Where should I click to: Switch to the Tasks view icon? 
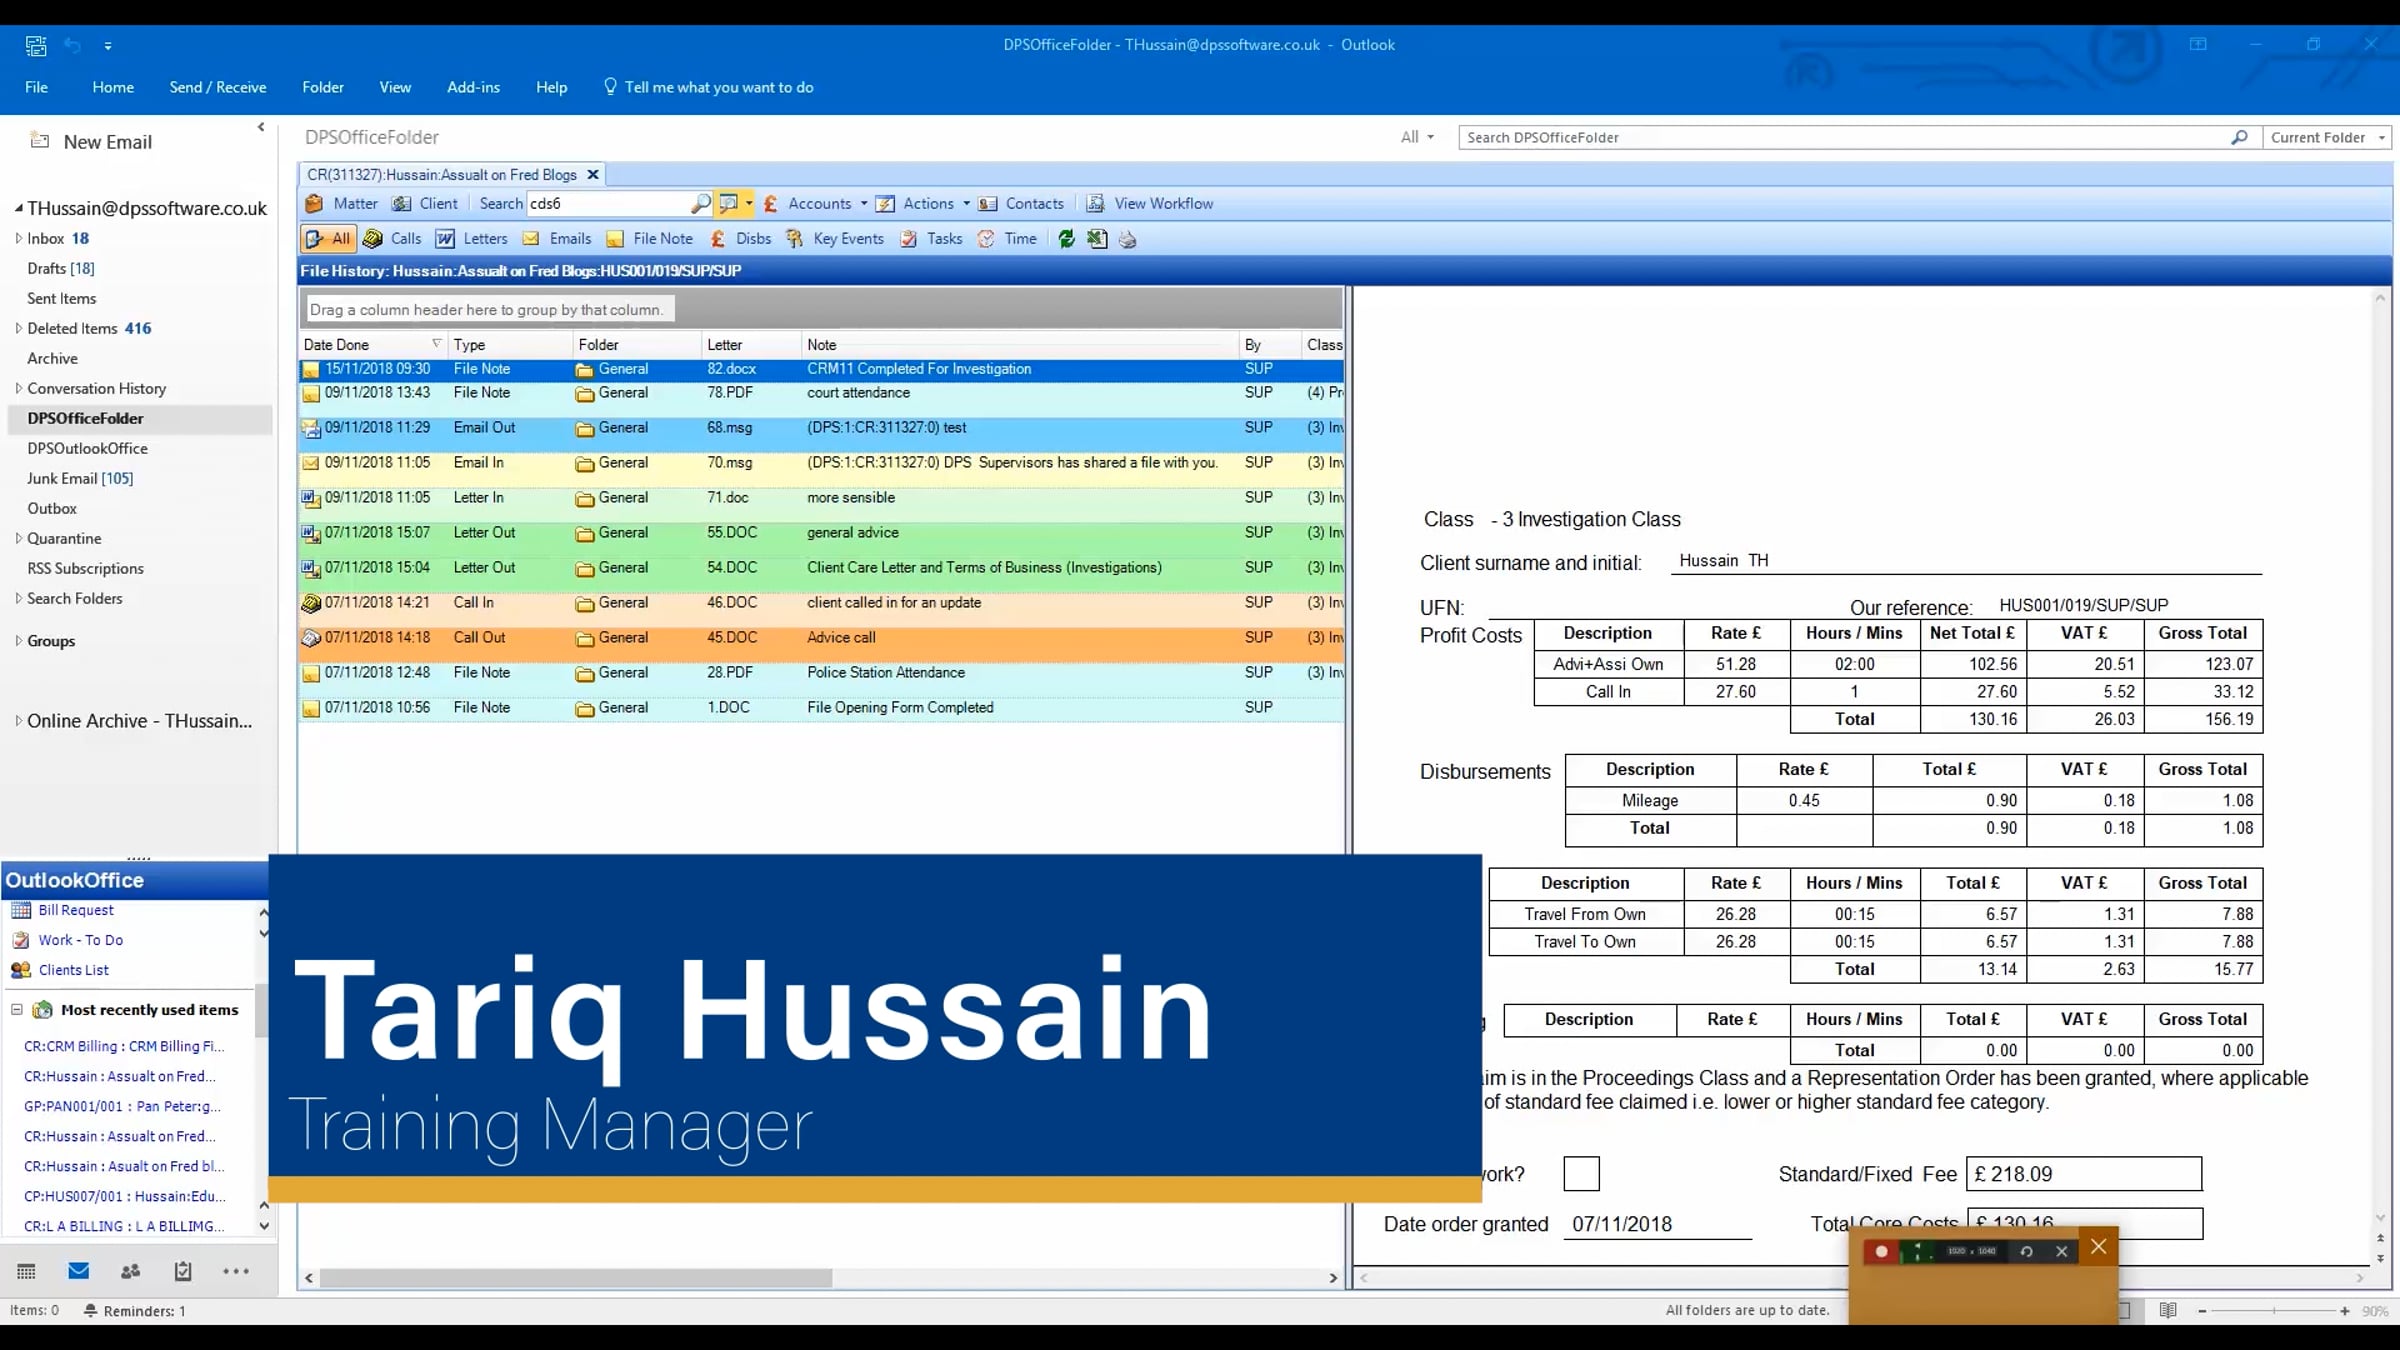click(183, 1271)
